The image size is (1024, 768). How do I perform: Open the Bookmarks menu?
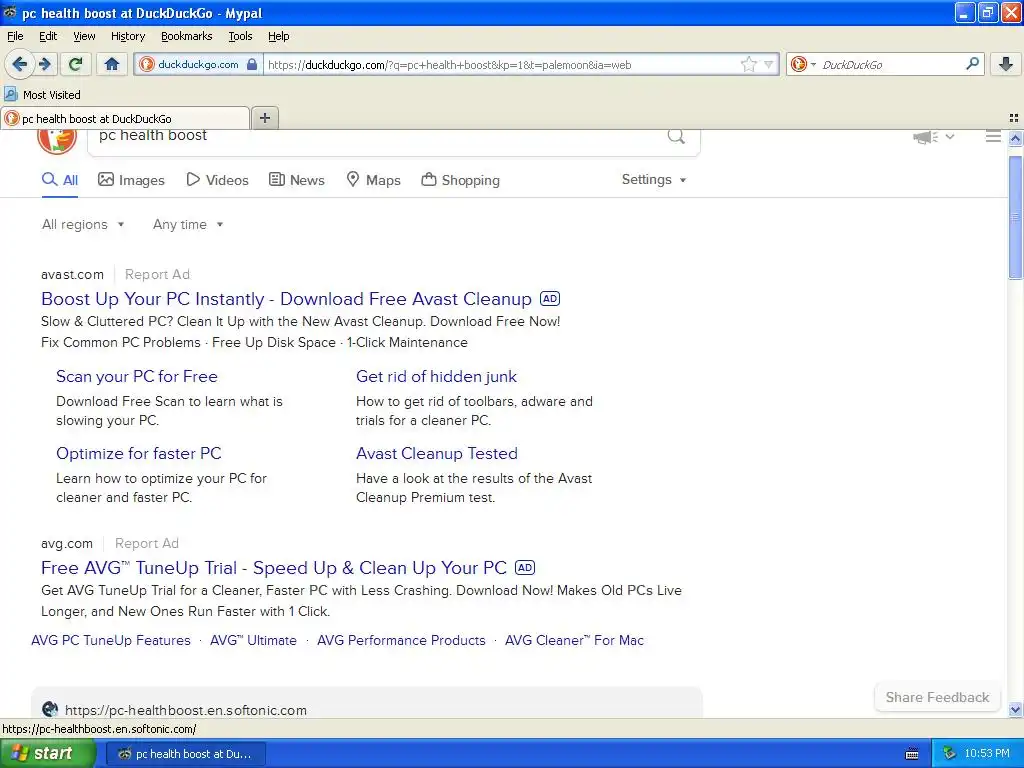[x=187, y=36]
